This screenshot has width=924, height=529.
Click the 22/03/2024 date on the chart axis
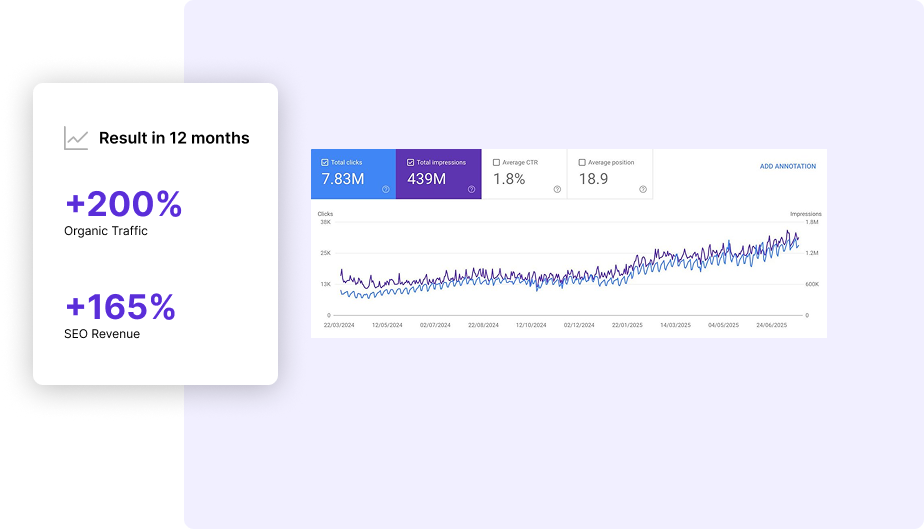point(337,325)
